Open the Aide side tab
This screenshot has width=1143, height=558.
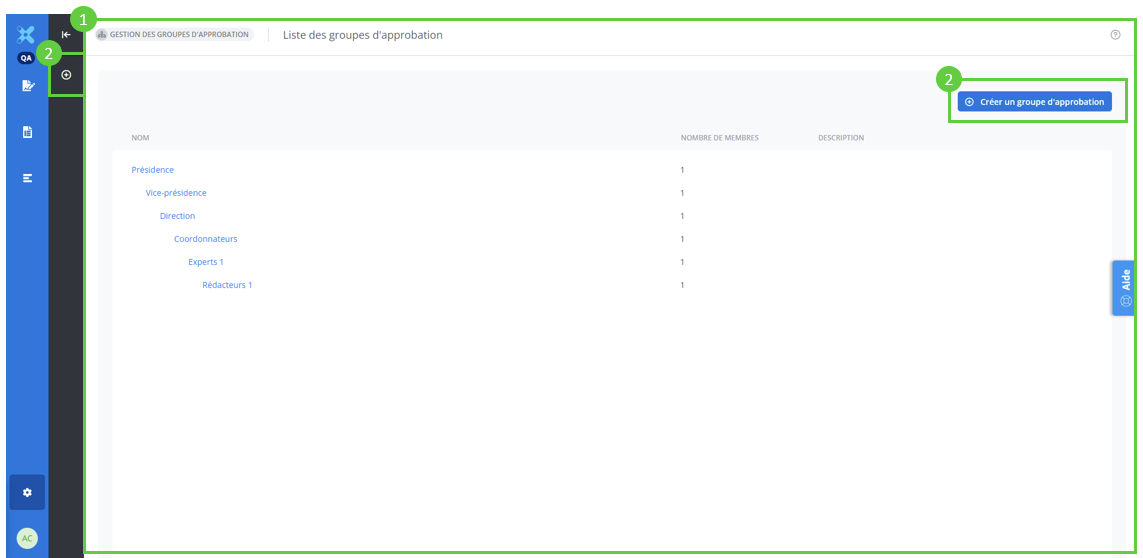1125,288
